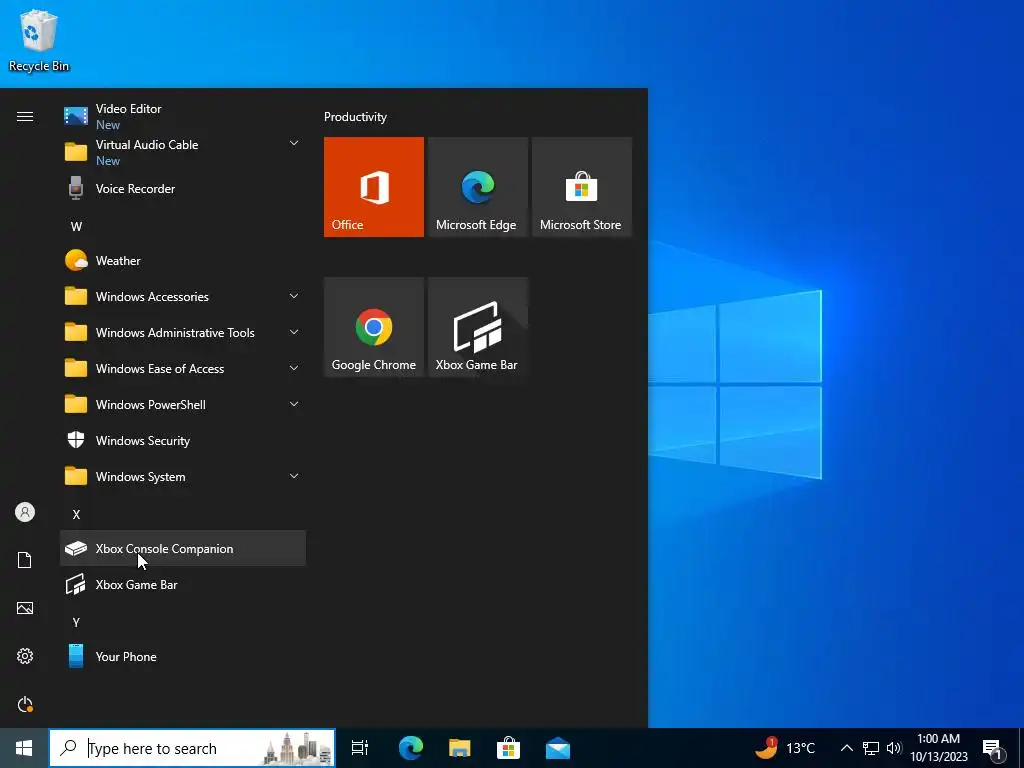Open the Microsoft Store tile
Image resolution: width=1024 pixels, height=768 pixels.
click(x=582, y=187)
